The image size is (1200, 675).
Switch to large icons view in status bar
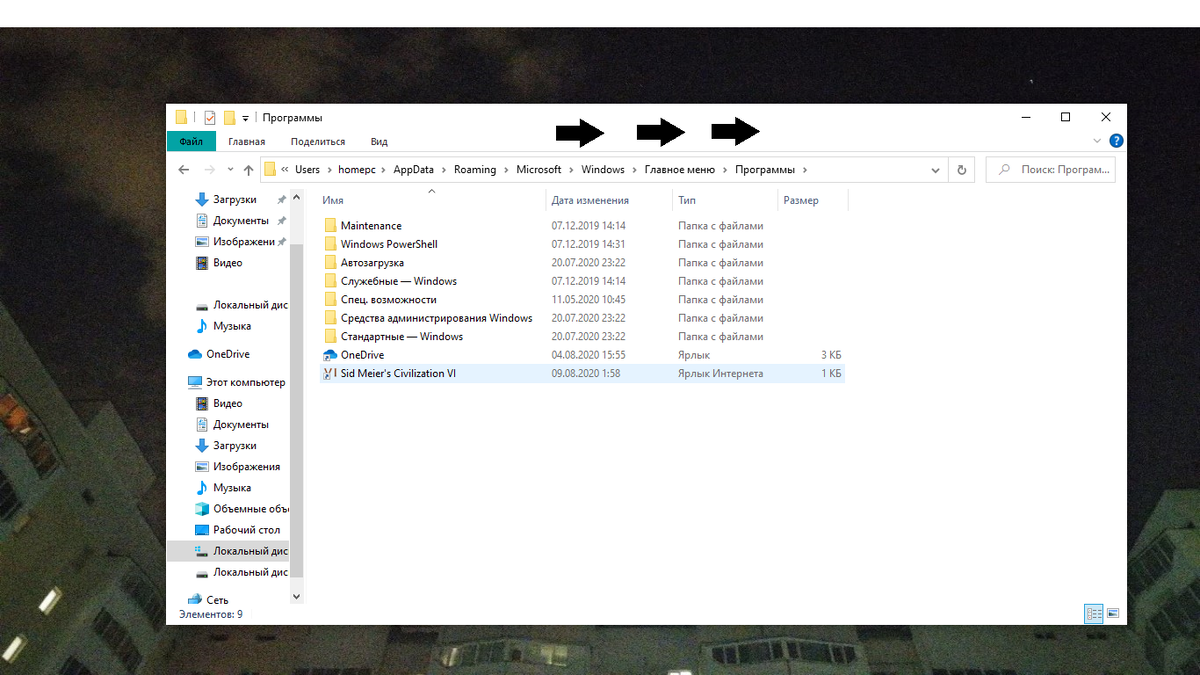(x=1113, y=614)
